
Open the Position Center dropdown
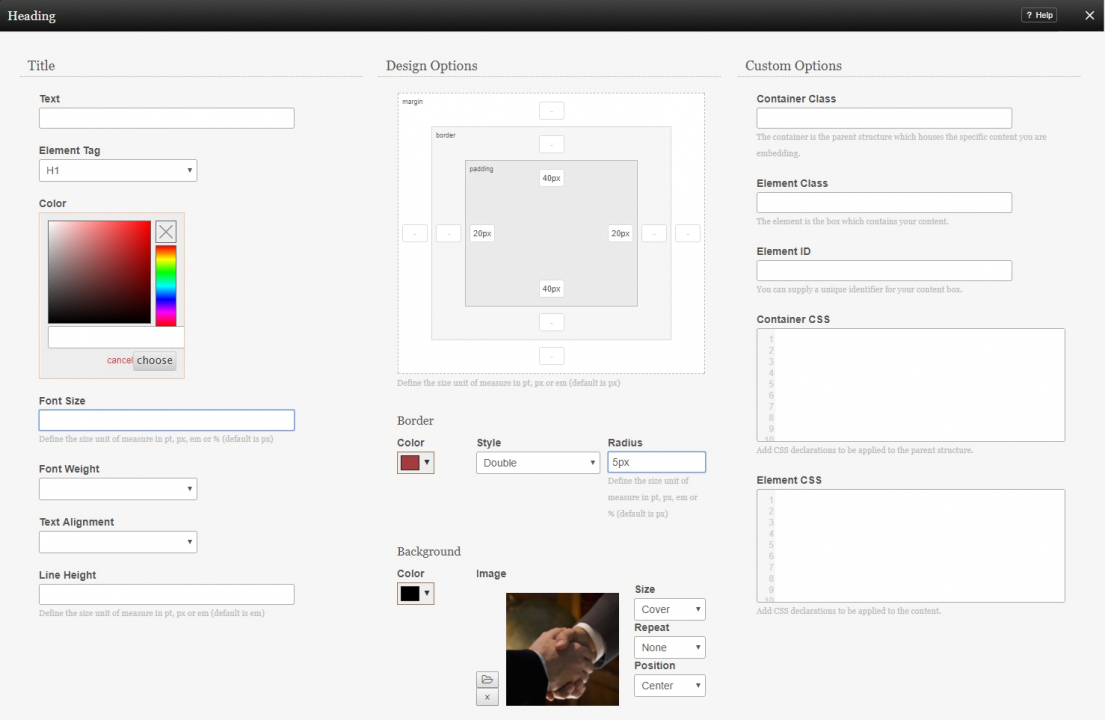click(x=669, y=685)
